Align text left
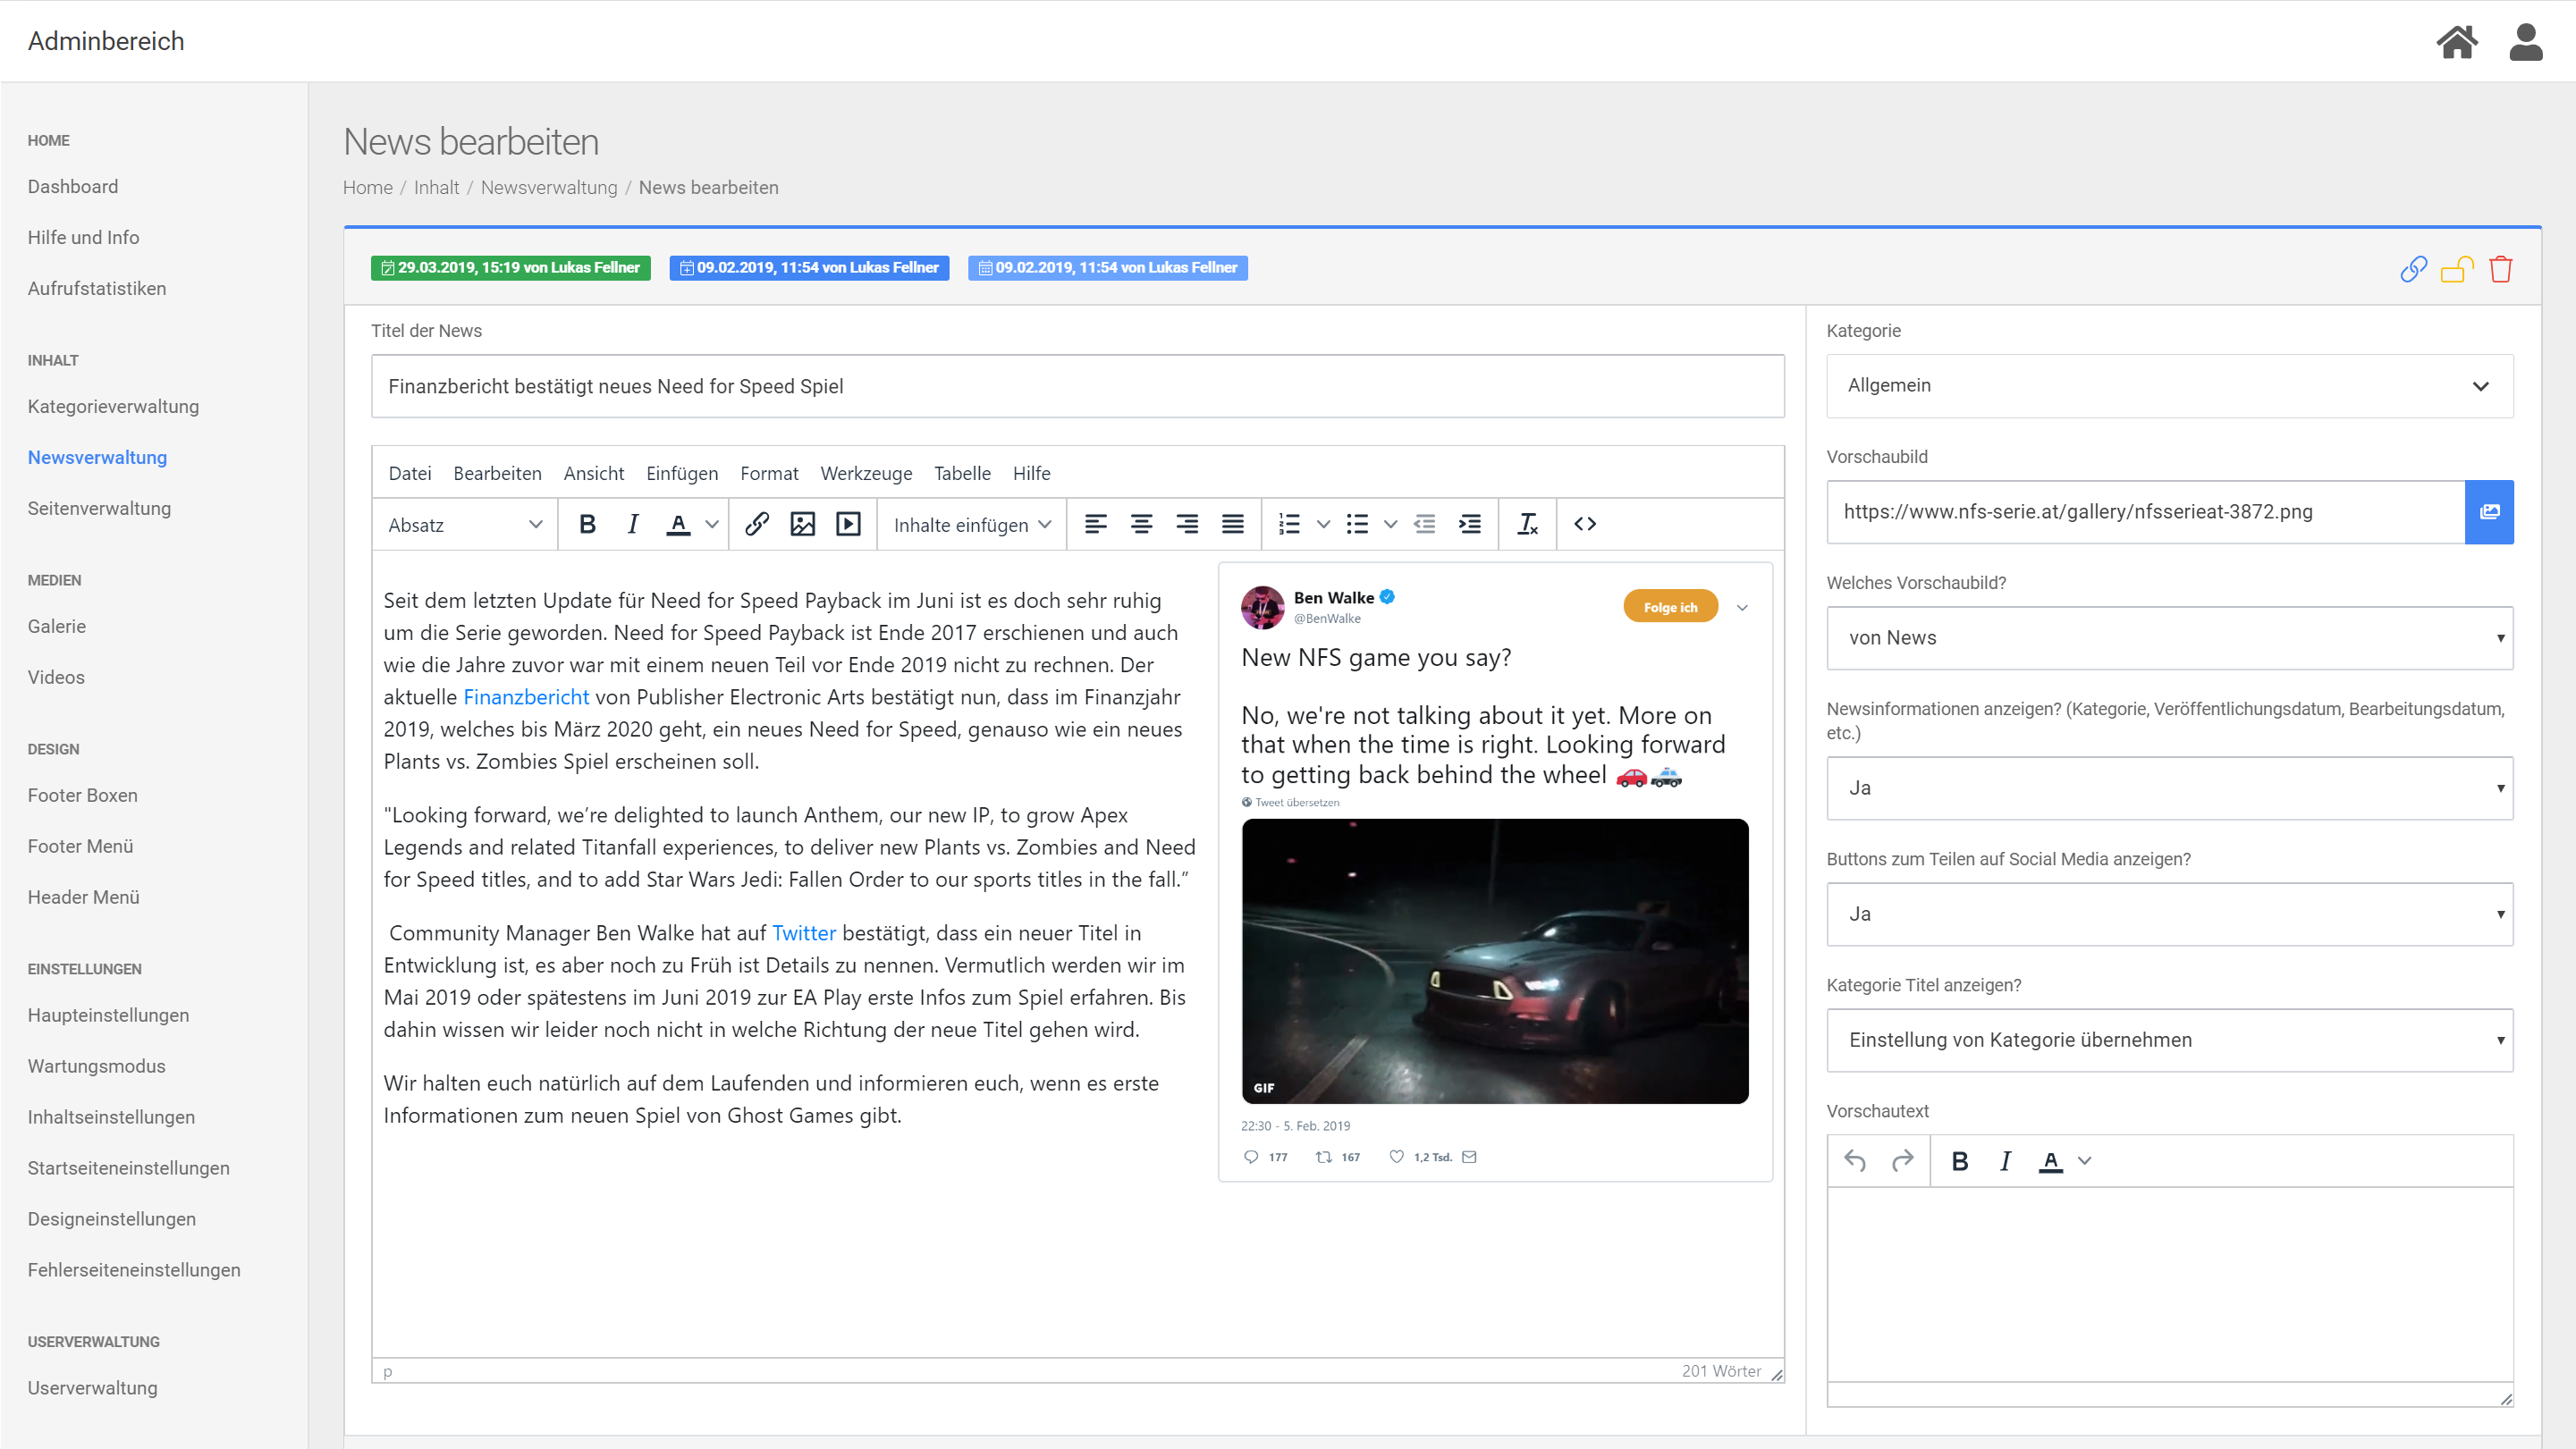The image size is (2576, 1449). pyautogui.click(x=1096, y=524)
